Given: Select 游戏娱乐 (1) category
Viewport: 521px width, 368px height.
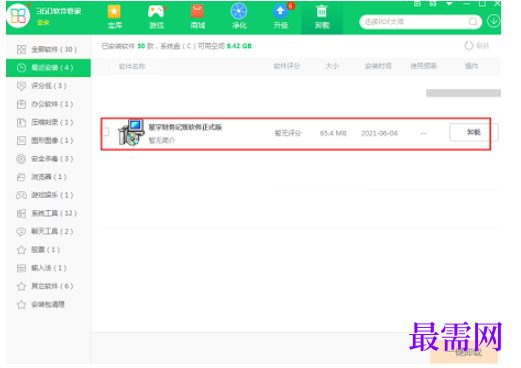Looking at the screenshot, I should tap(48, 195).
